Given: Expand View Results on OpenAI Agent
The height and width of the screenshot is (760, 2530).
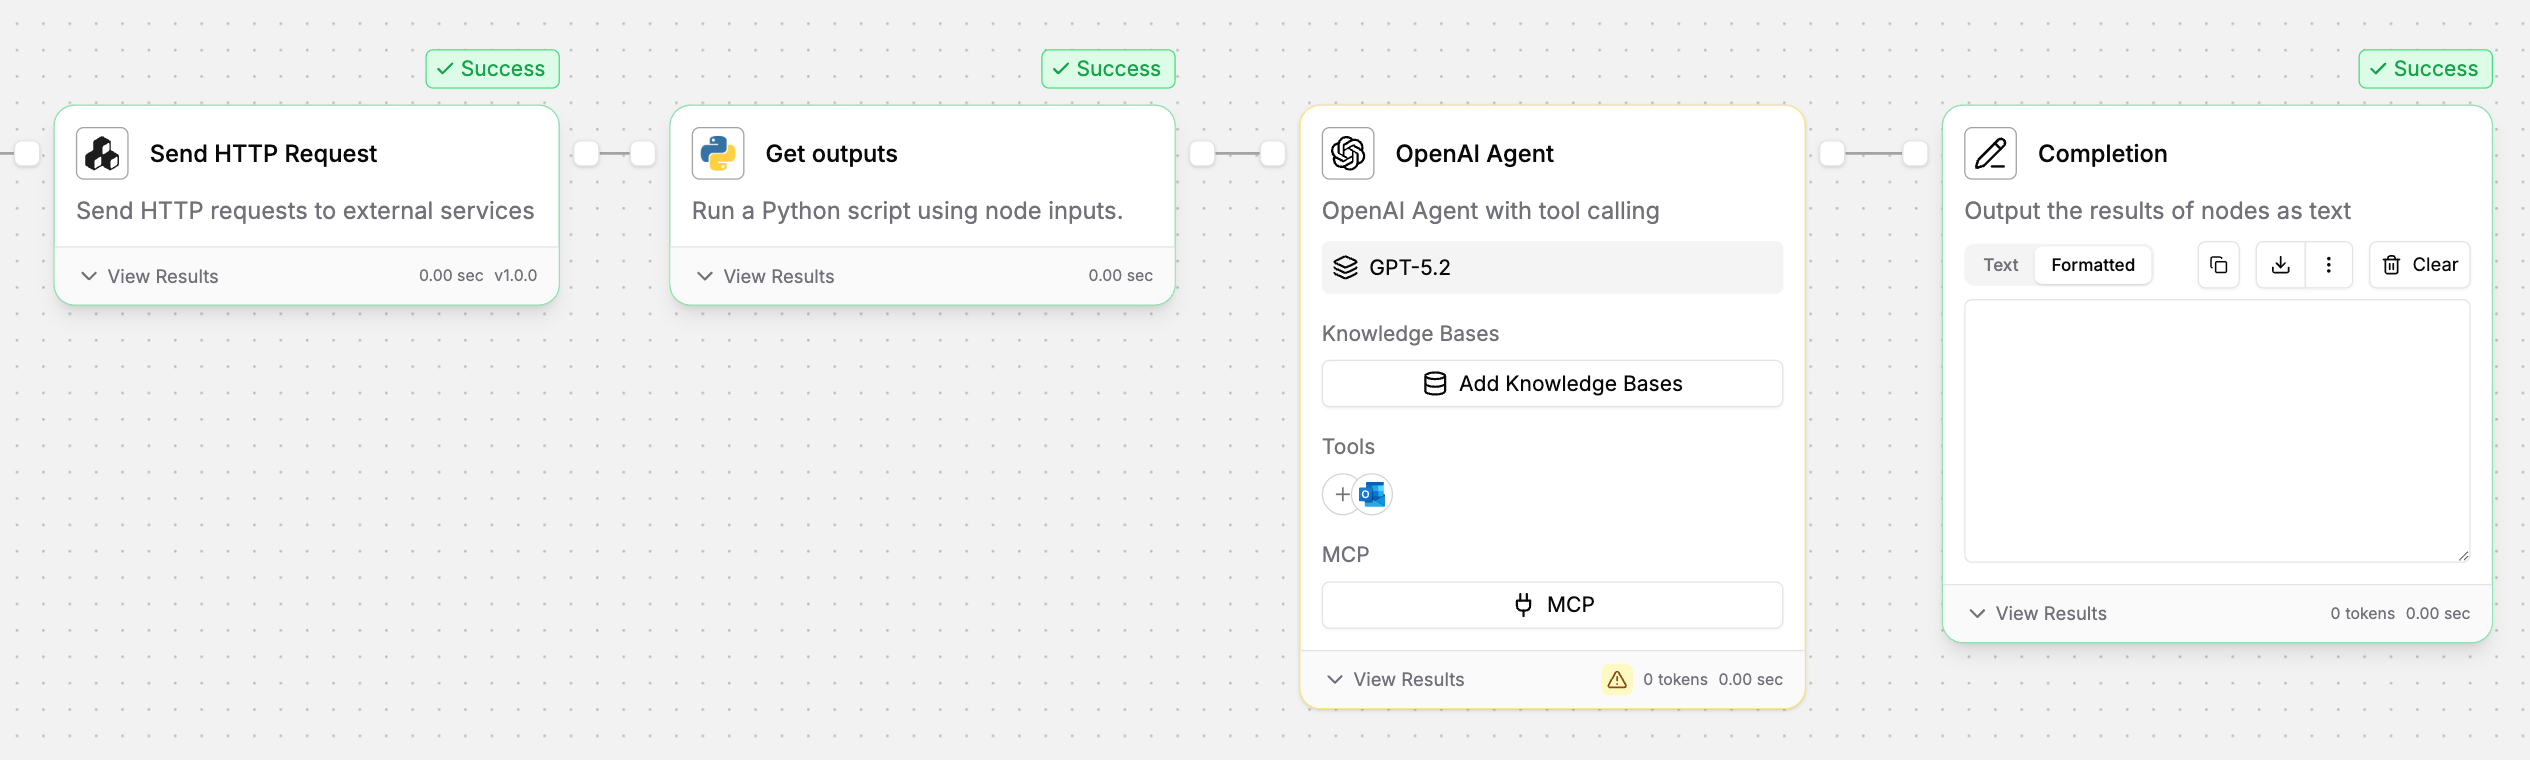Looking at the screenshot, I should click(1396, 679).
